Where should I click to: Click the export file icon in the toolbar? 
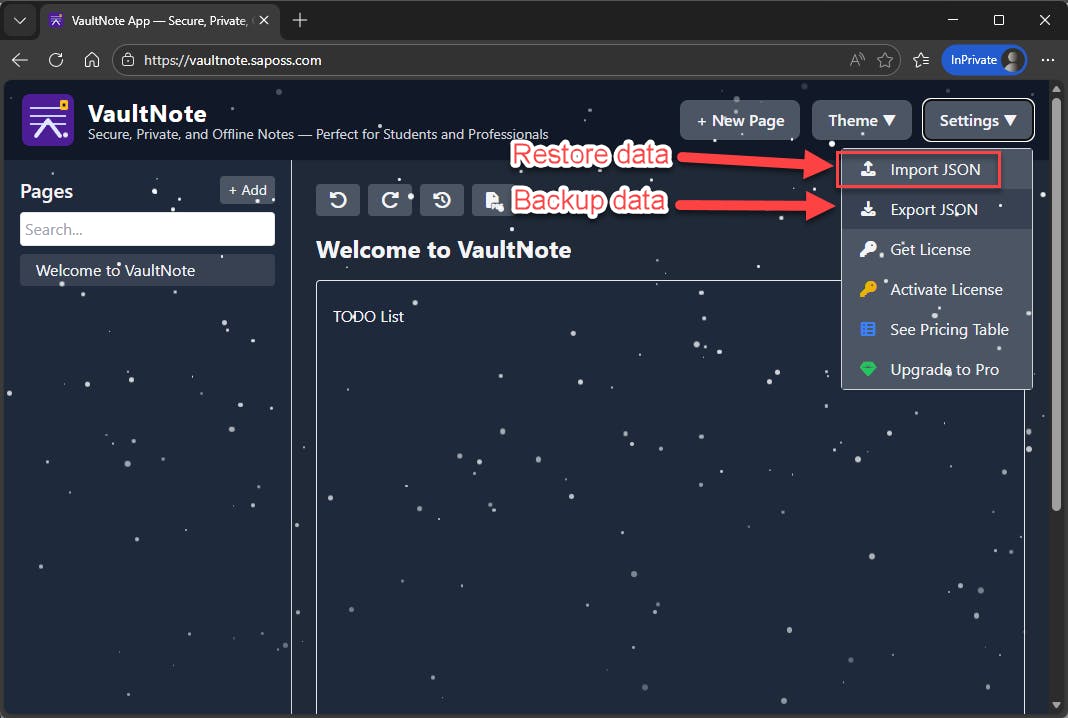click(492, 200)
